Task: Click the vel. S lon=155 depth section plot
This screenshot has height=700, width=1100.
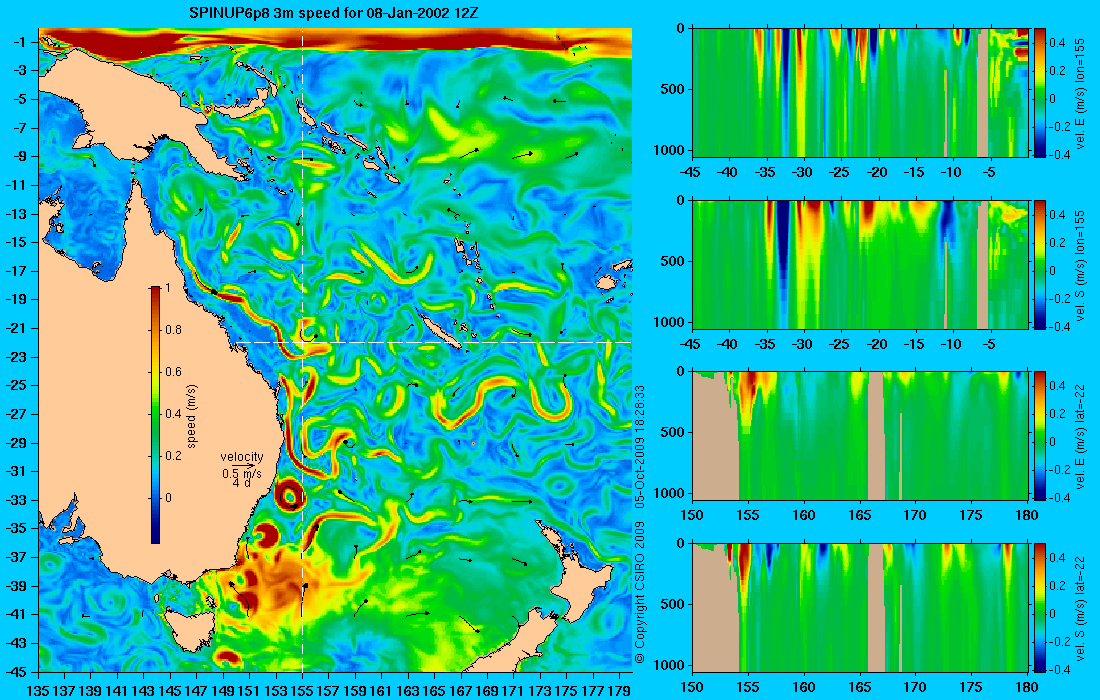Action: pyautogui.click(x=860, y=264)
